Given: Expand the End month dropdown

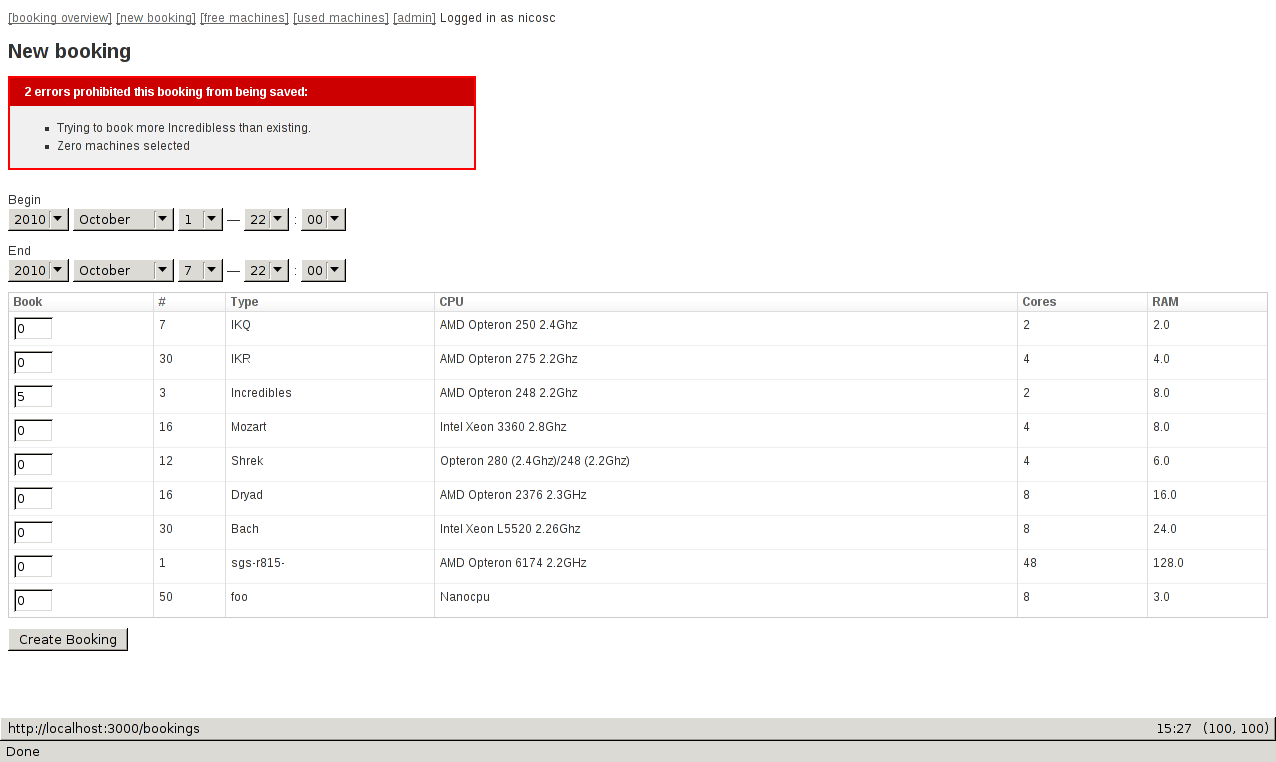Looking at the screenshot, I should tap(123, 270).
